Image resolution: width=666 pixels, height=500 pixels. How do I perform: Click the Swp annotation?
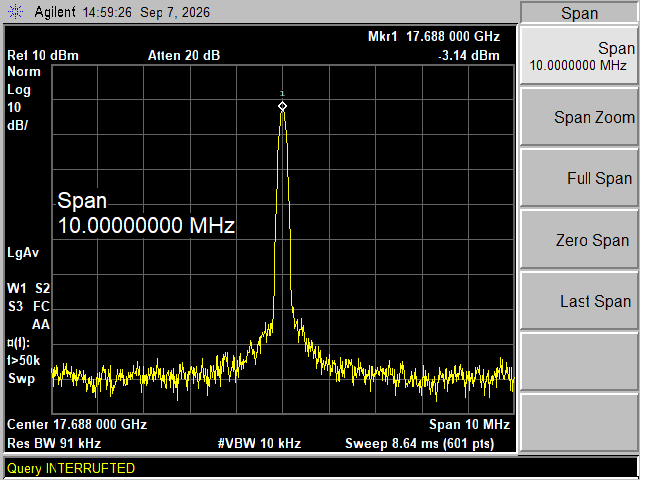click(x=21, y=379)
